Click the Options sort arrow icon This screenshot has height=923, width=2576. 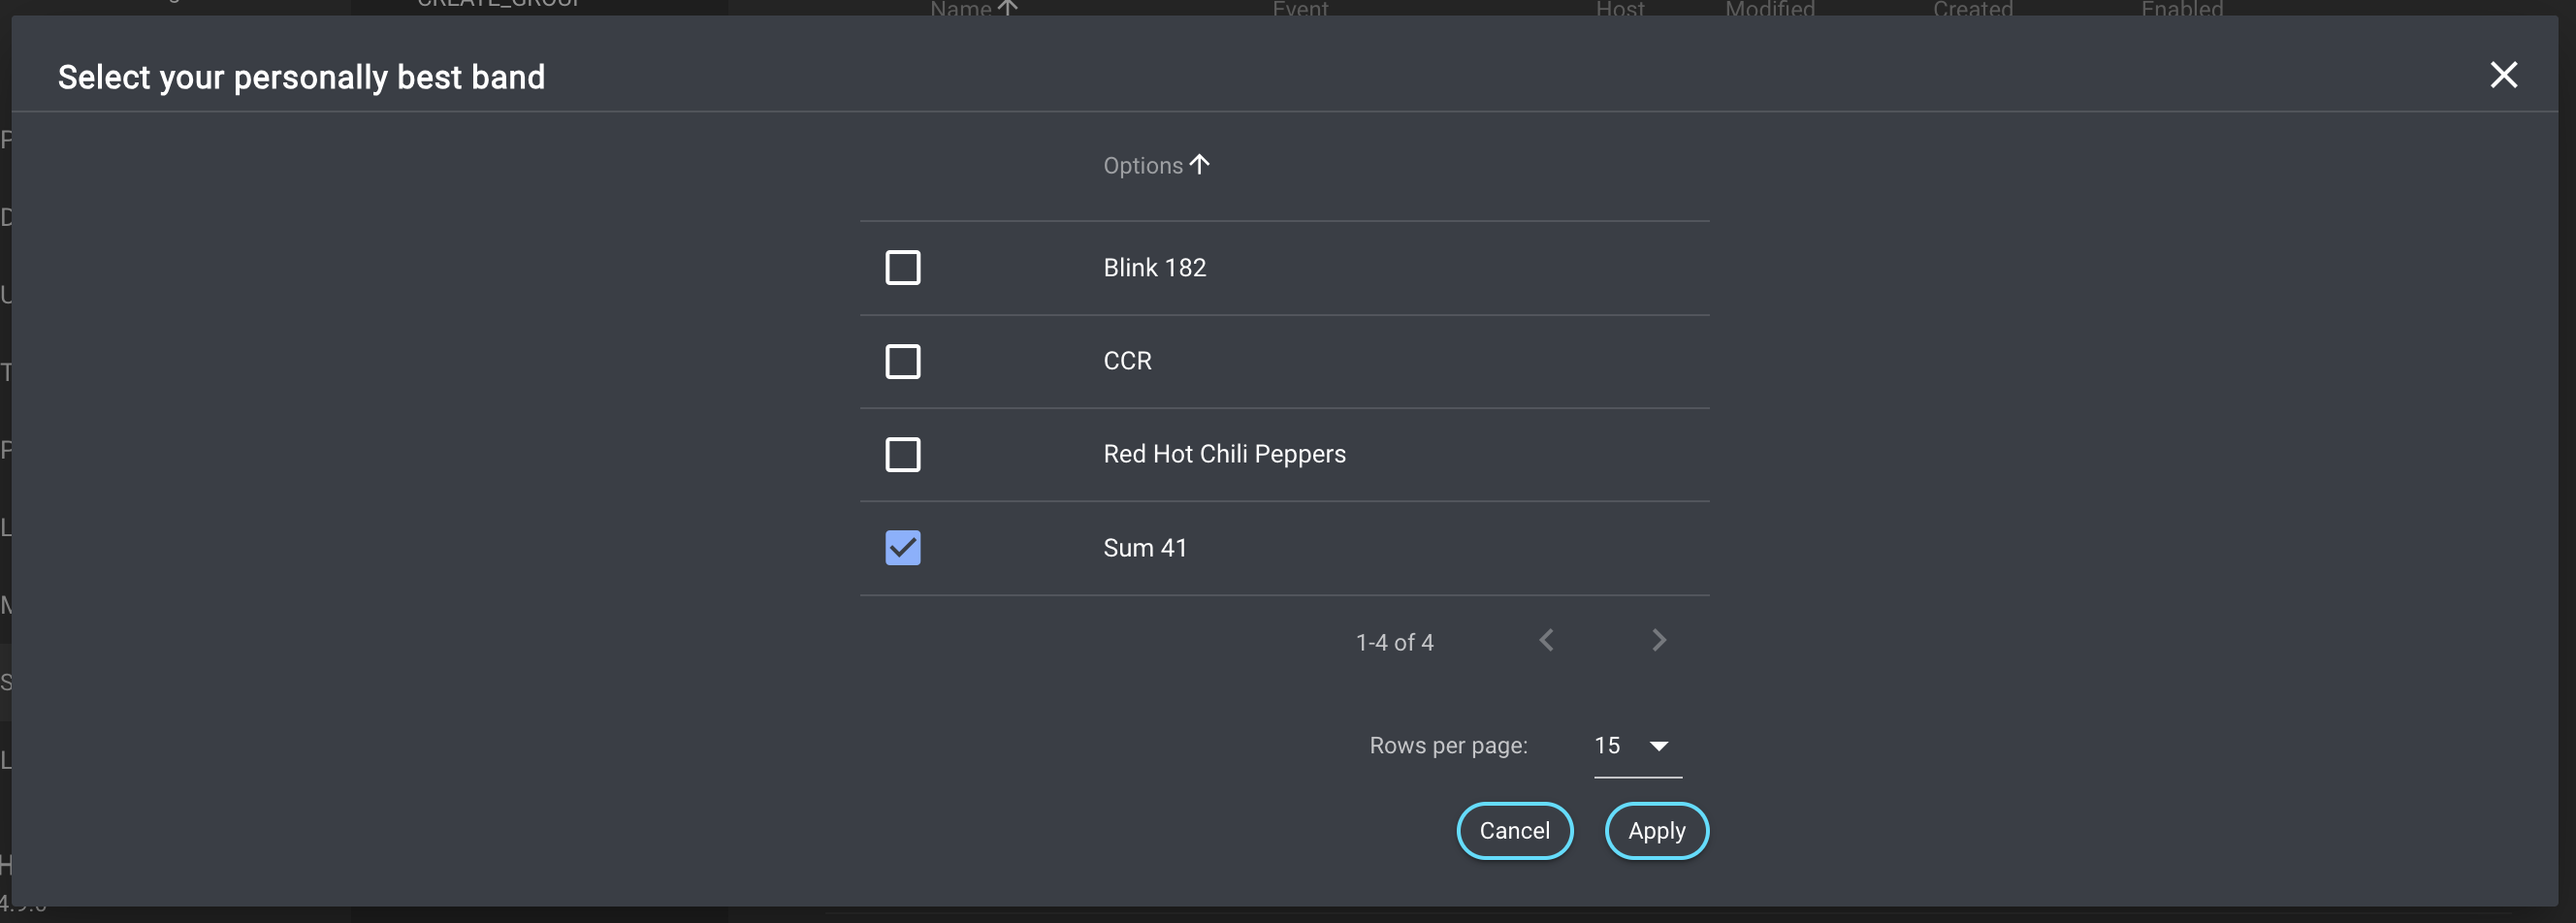pyautogui.click(x=1199, y=164)
